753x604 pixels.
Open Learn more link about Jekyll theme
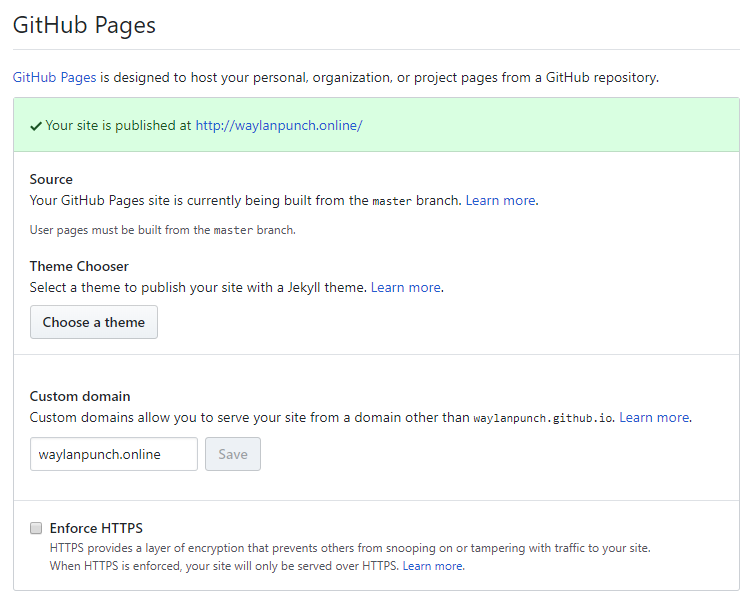[x=407, y=287]
